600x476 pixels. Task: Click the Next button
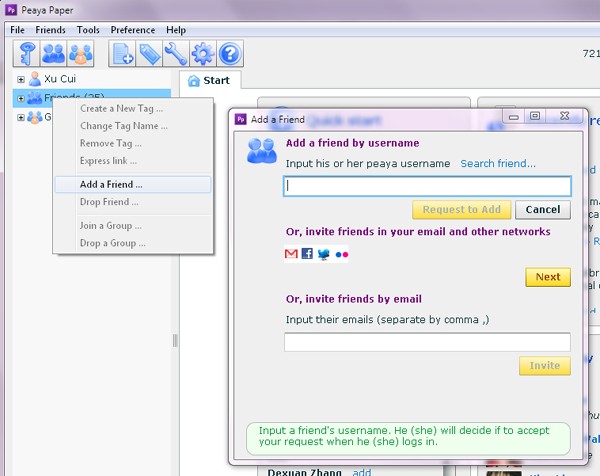(548, 277)
